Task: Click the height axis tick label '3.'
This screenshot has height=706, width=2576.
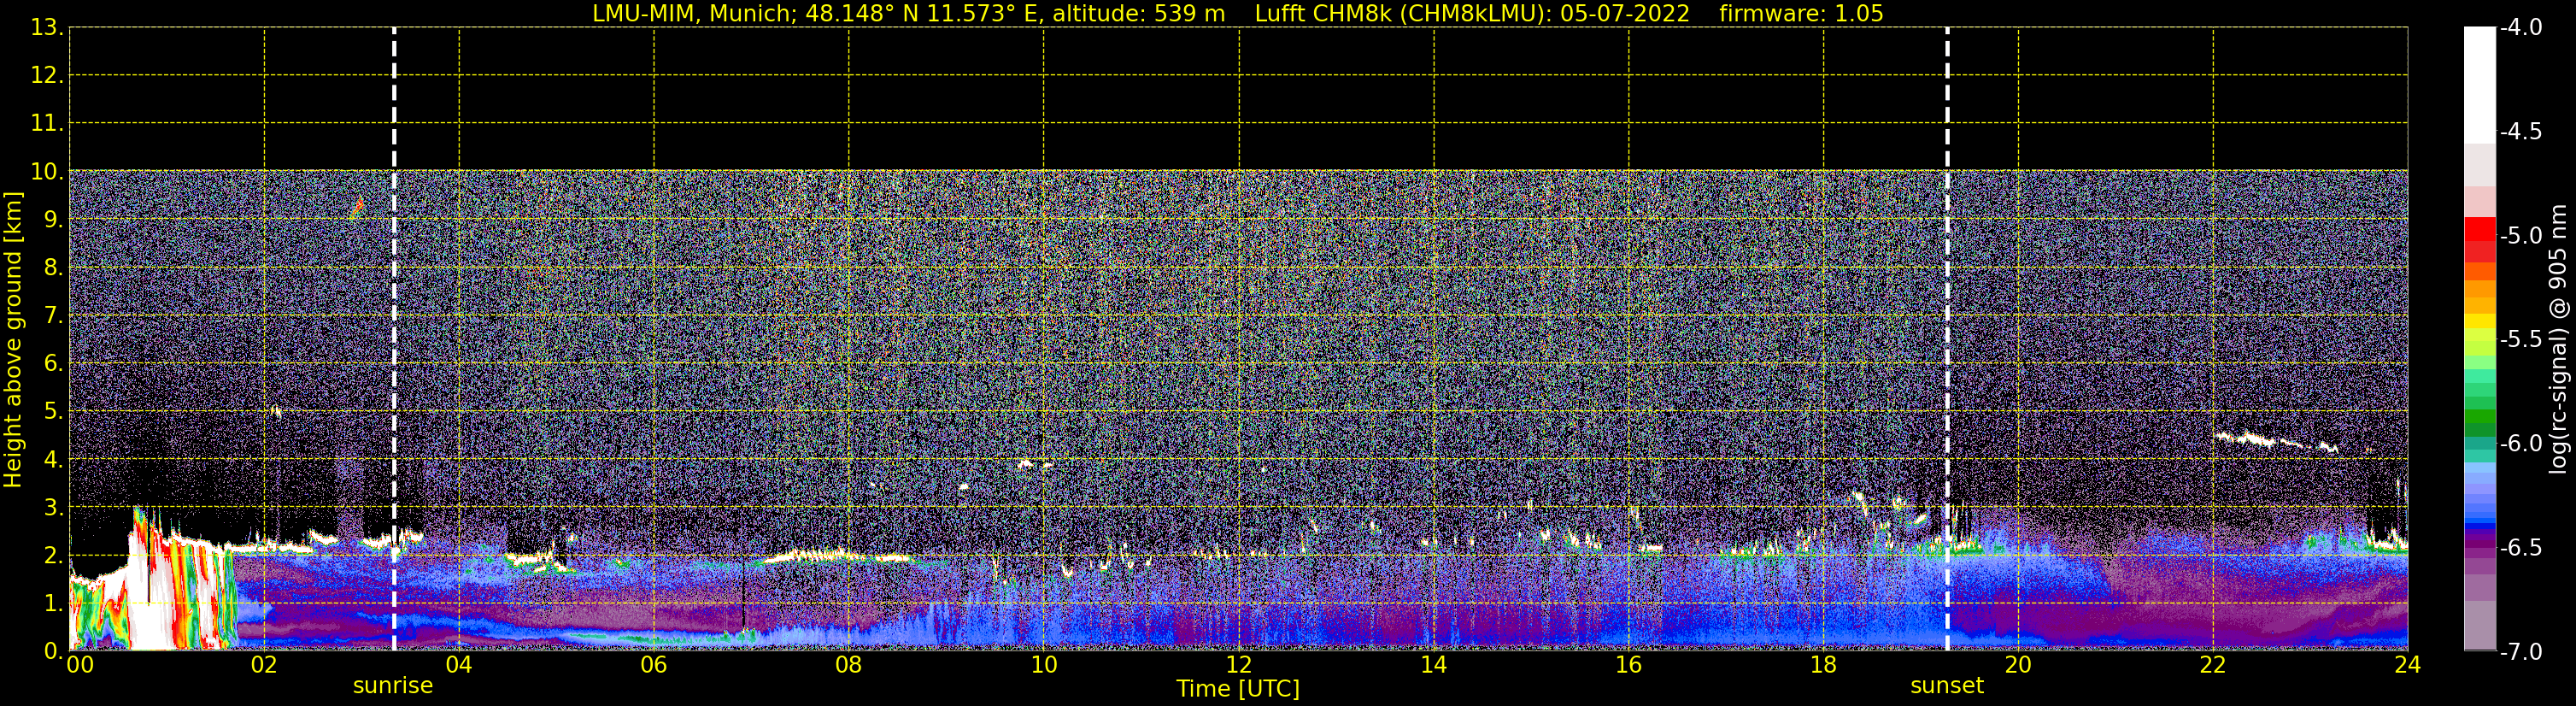Action: pyautogui.click(x=53, y=508)
